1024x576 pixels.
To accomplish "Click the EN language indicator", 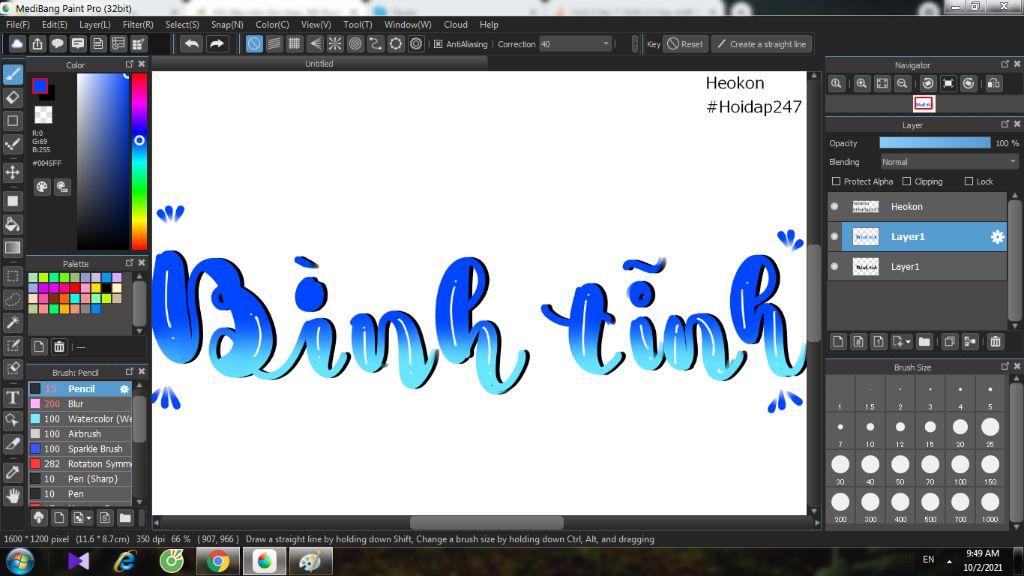I will coord(928,560).
